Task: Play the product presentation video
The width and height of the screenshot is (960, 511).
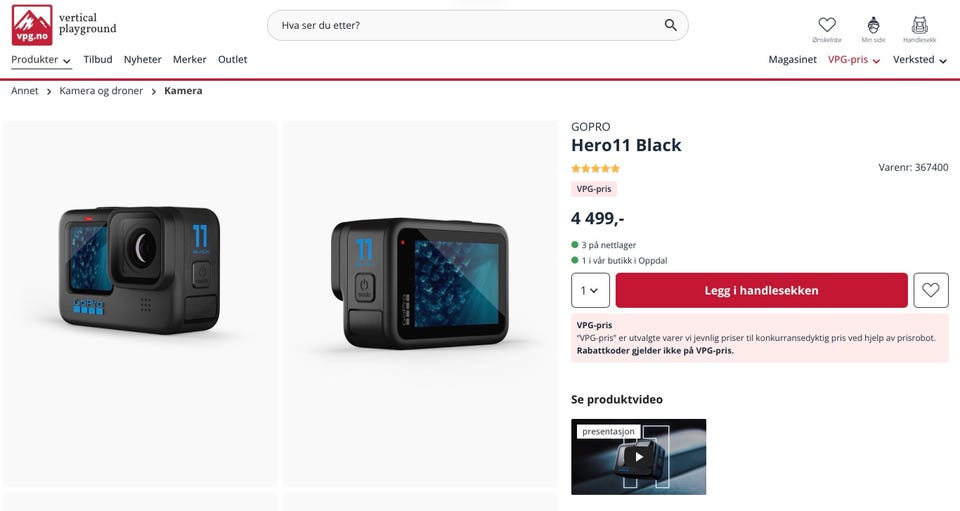Action: (639, 457)
